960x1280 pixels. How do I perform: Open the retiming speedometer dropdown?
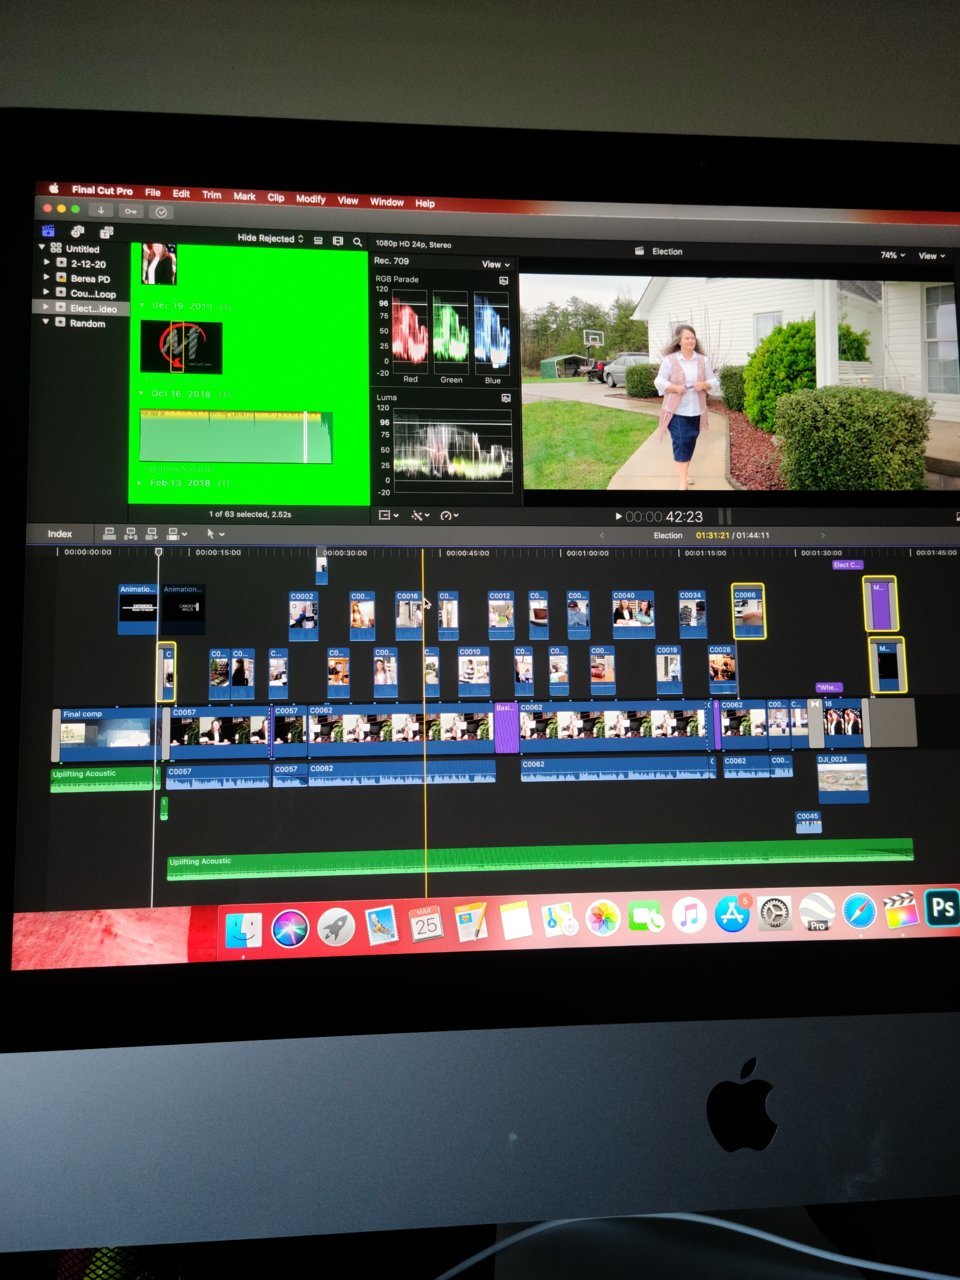[x=449, y=516]
